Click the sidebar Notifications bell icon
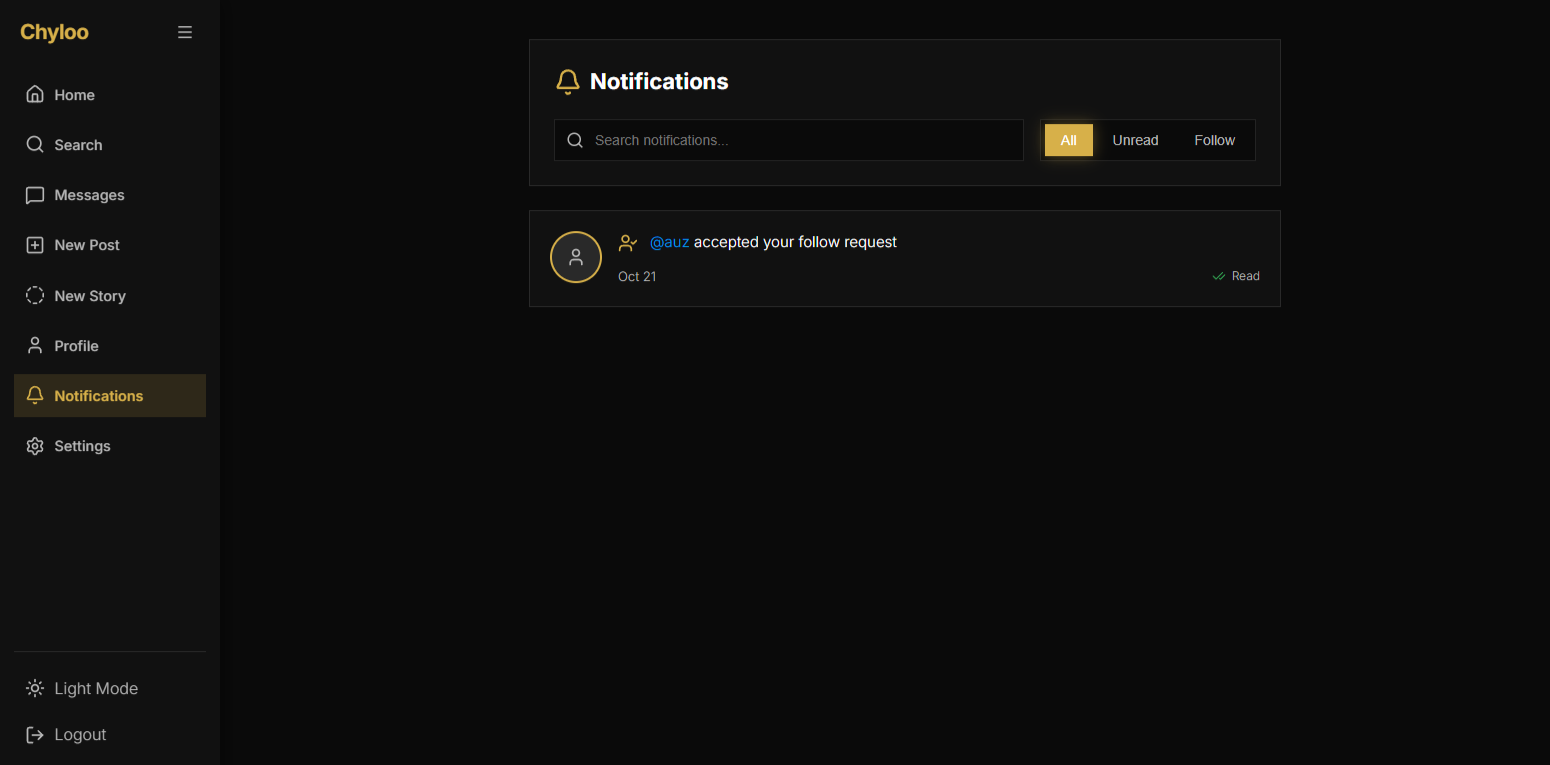This screenshot has height=765, width=1550. (x=35, y=396)
